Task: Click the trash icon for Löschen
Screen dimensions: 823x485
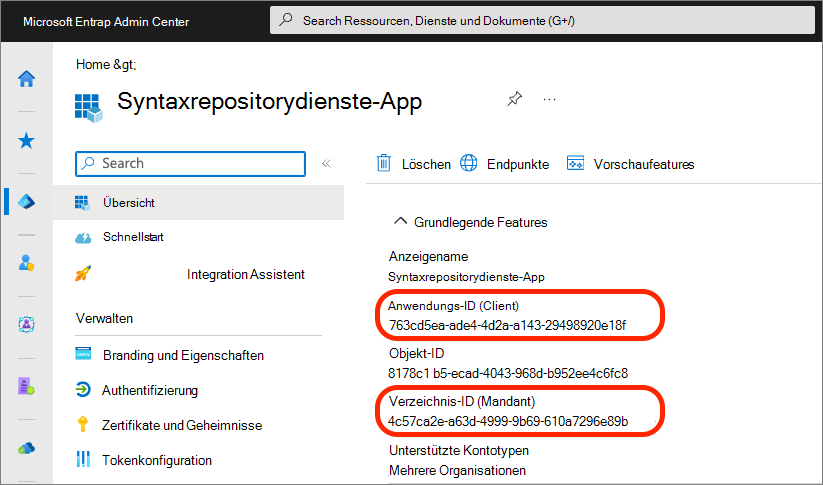Action: [384, 163]
